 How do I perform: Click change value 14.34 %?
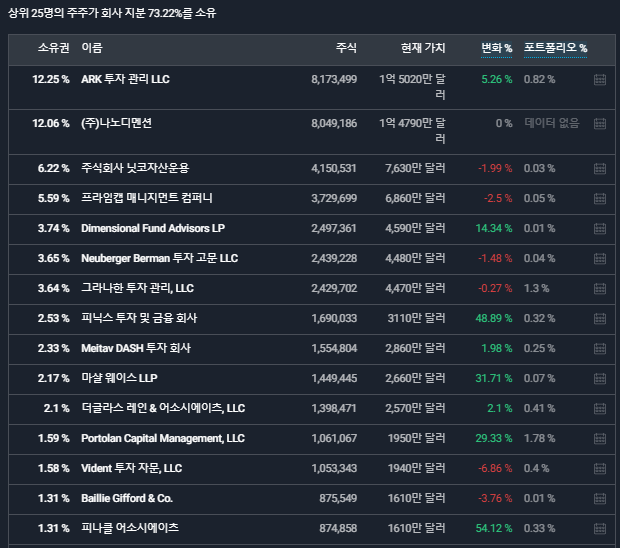[494, 228]
